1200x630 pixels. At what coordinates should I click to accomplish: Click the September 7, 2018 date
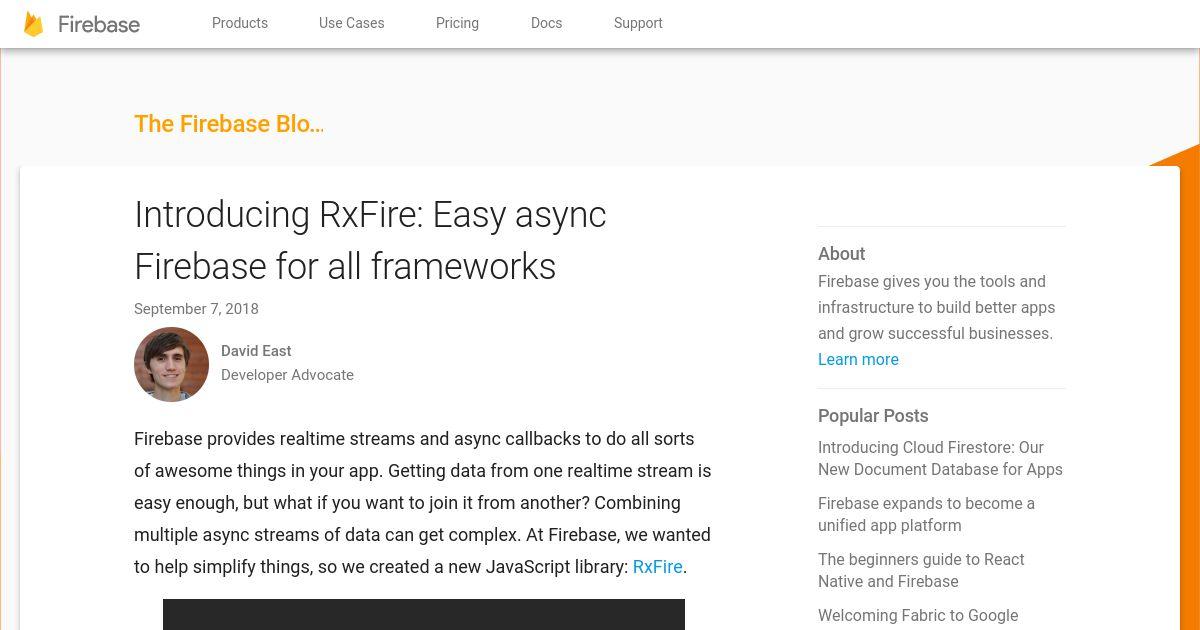(x=196, y=309)
